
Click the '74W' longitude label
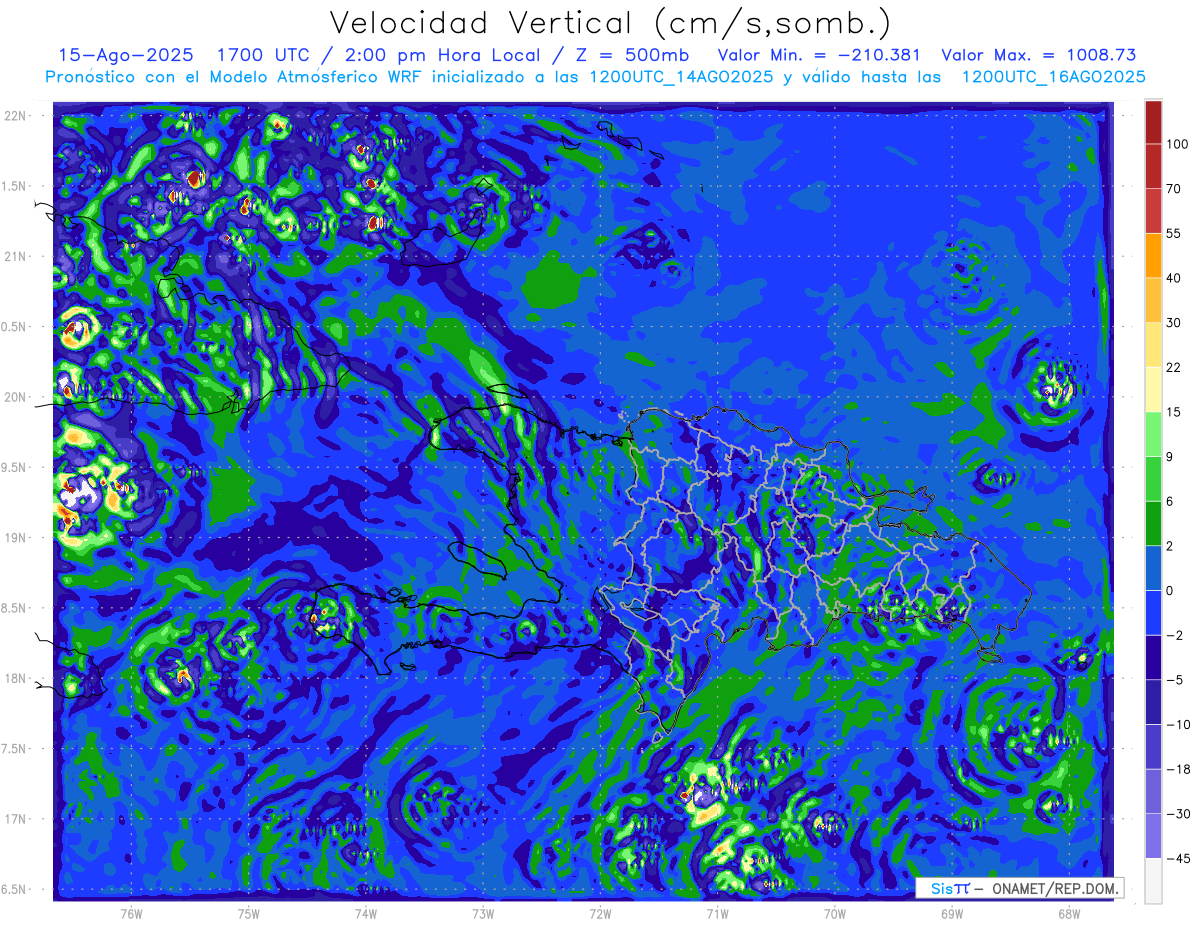coord(365,913)
